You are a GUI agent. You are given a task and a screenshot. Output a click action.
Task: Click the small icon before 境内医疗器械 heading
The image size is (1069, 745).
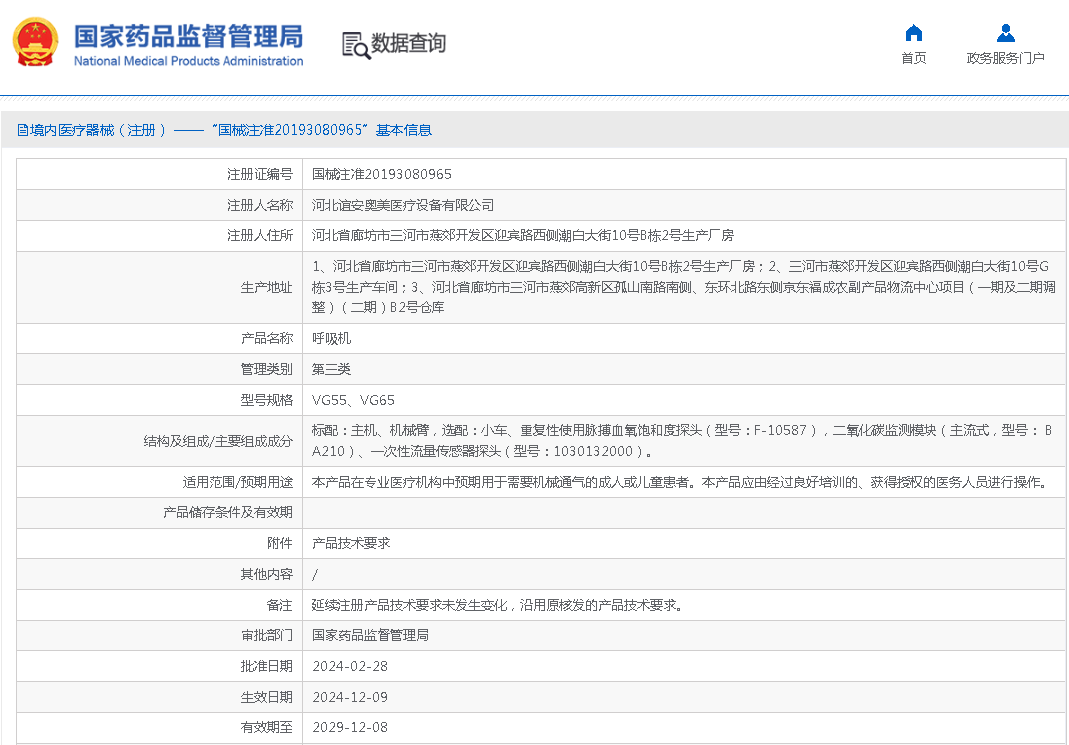(22, 130)
